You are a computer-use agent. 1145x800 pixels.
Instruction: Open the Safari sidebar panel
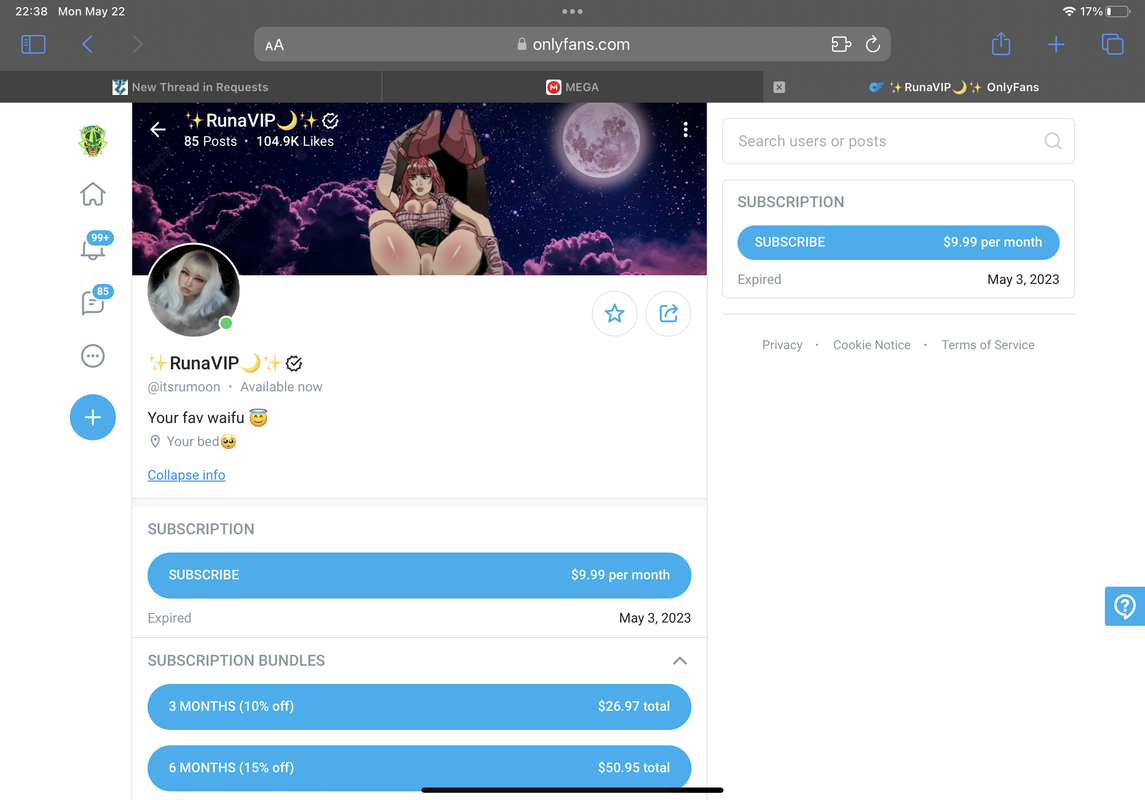click(34, 45)
